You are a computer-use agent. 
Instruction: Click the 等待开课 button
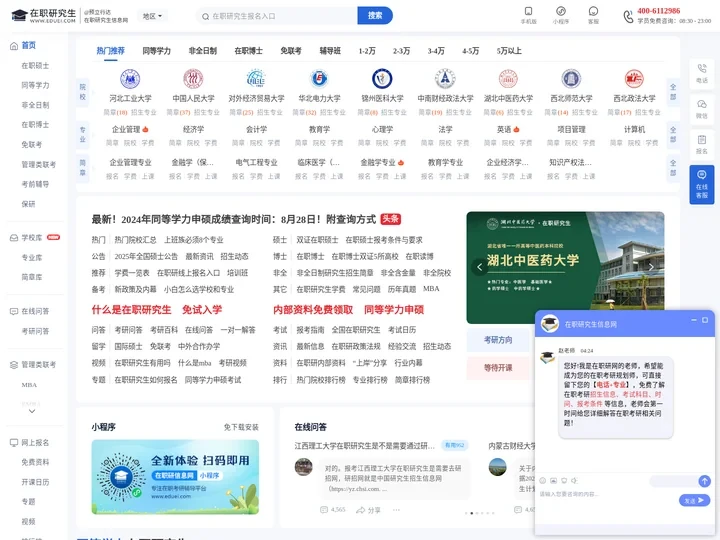(498, 368)
